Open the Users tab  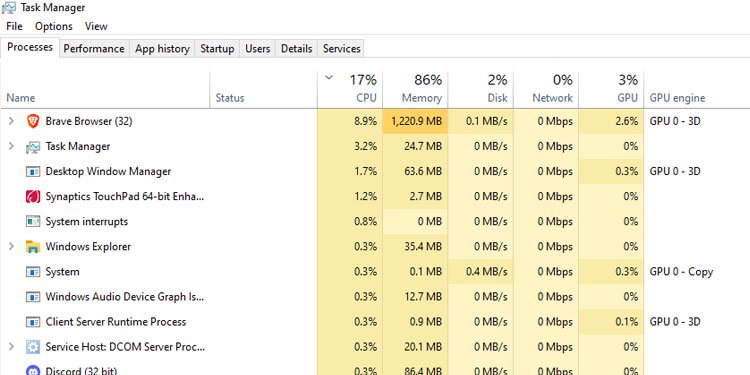(x=257, y=49)
